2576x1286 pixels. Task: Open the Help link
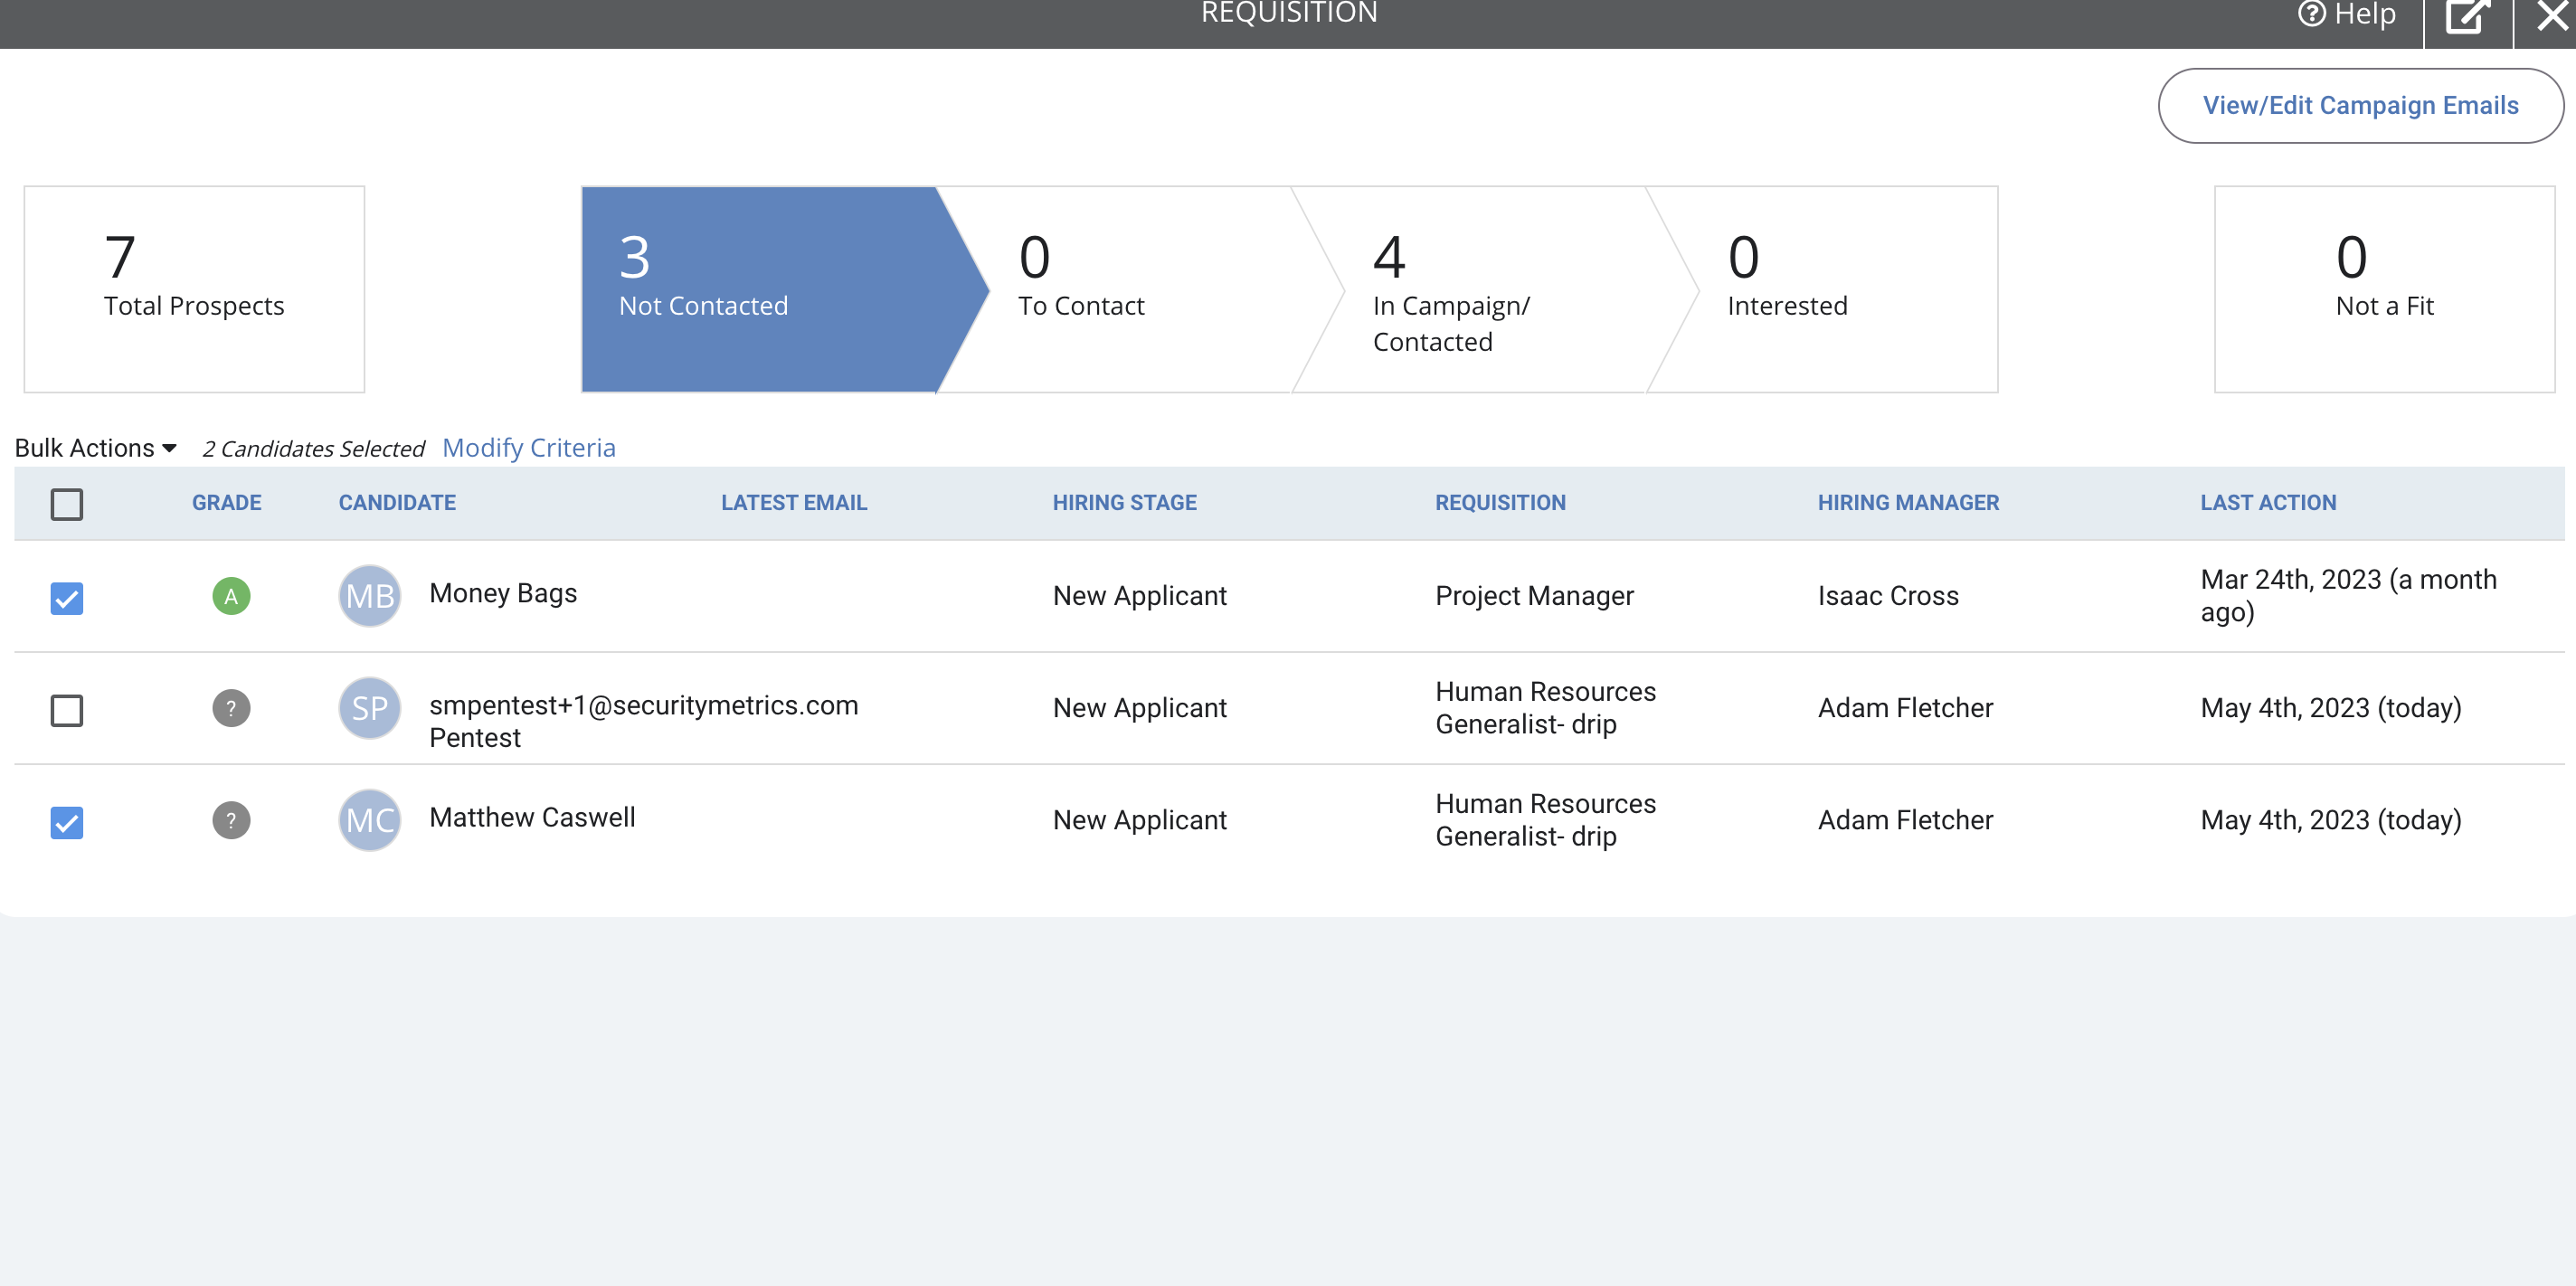point(2346,14)
